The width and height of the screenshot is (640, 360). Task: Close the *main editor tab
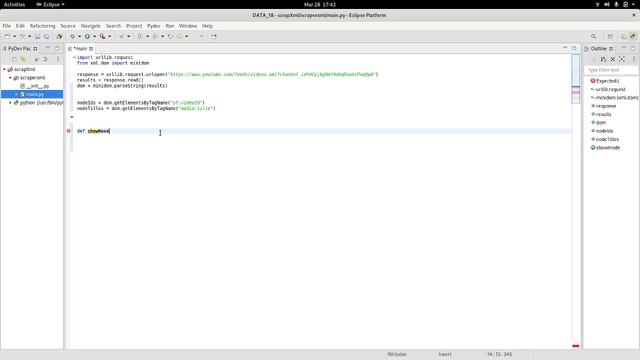coord(91,49)
